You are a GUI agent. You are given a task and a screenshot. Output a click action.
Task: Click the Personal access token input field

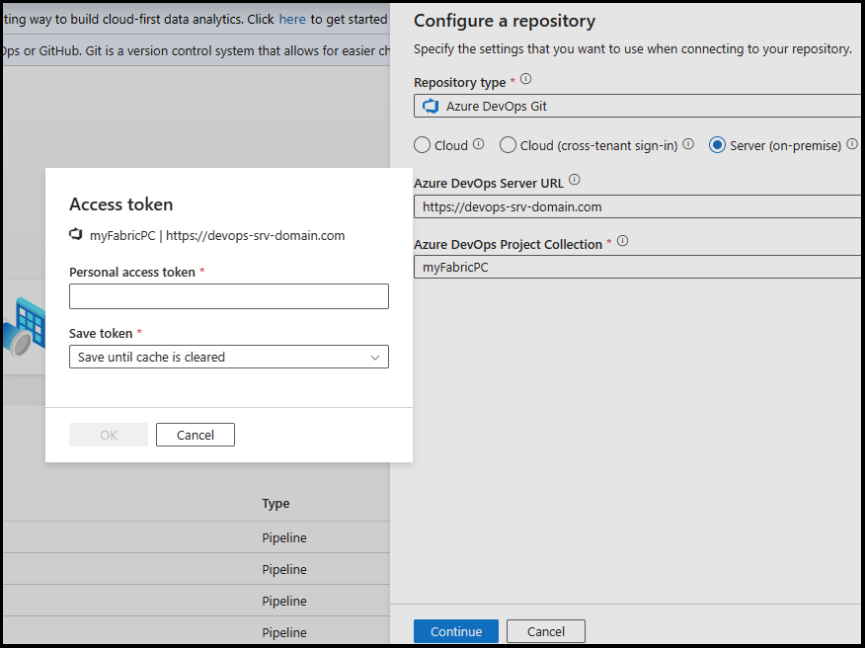[x=228, y=296]
